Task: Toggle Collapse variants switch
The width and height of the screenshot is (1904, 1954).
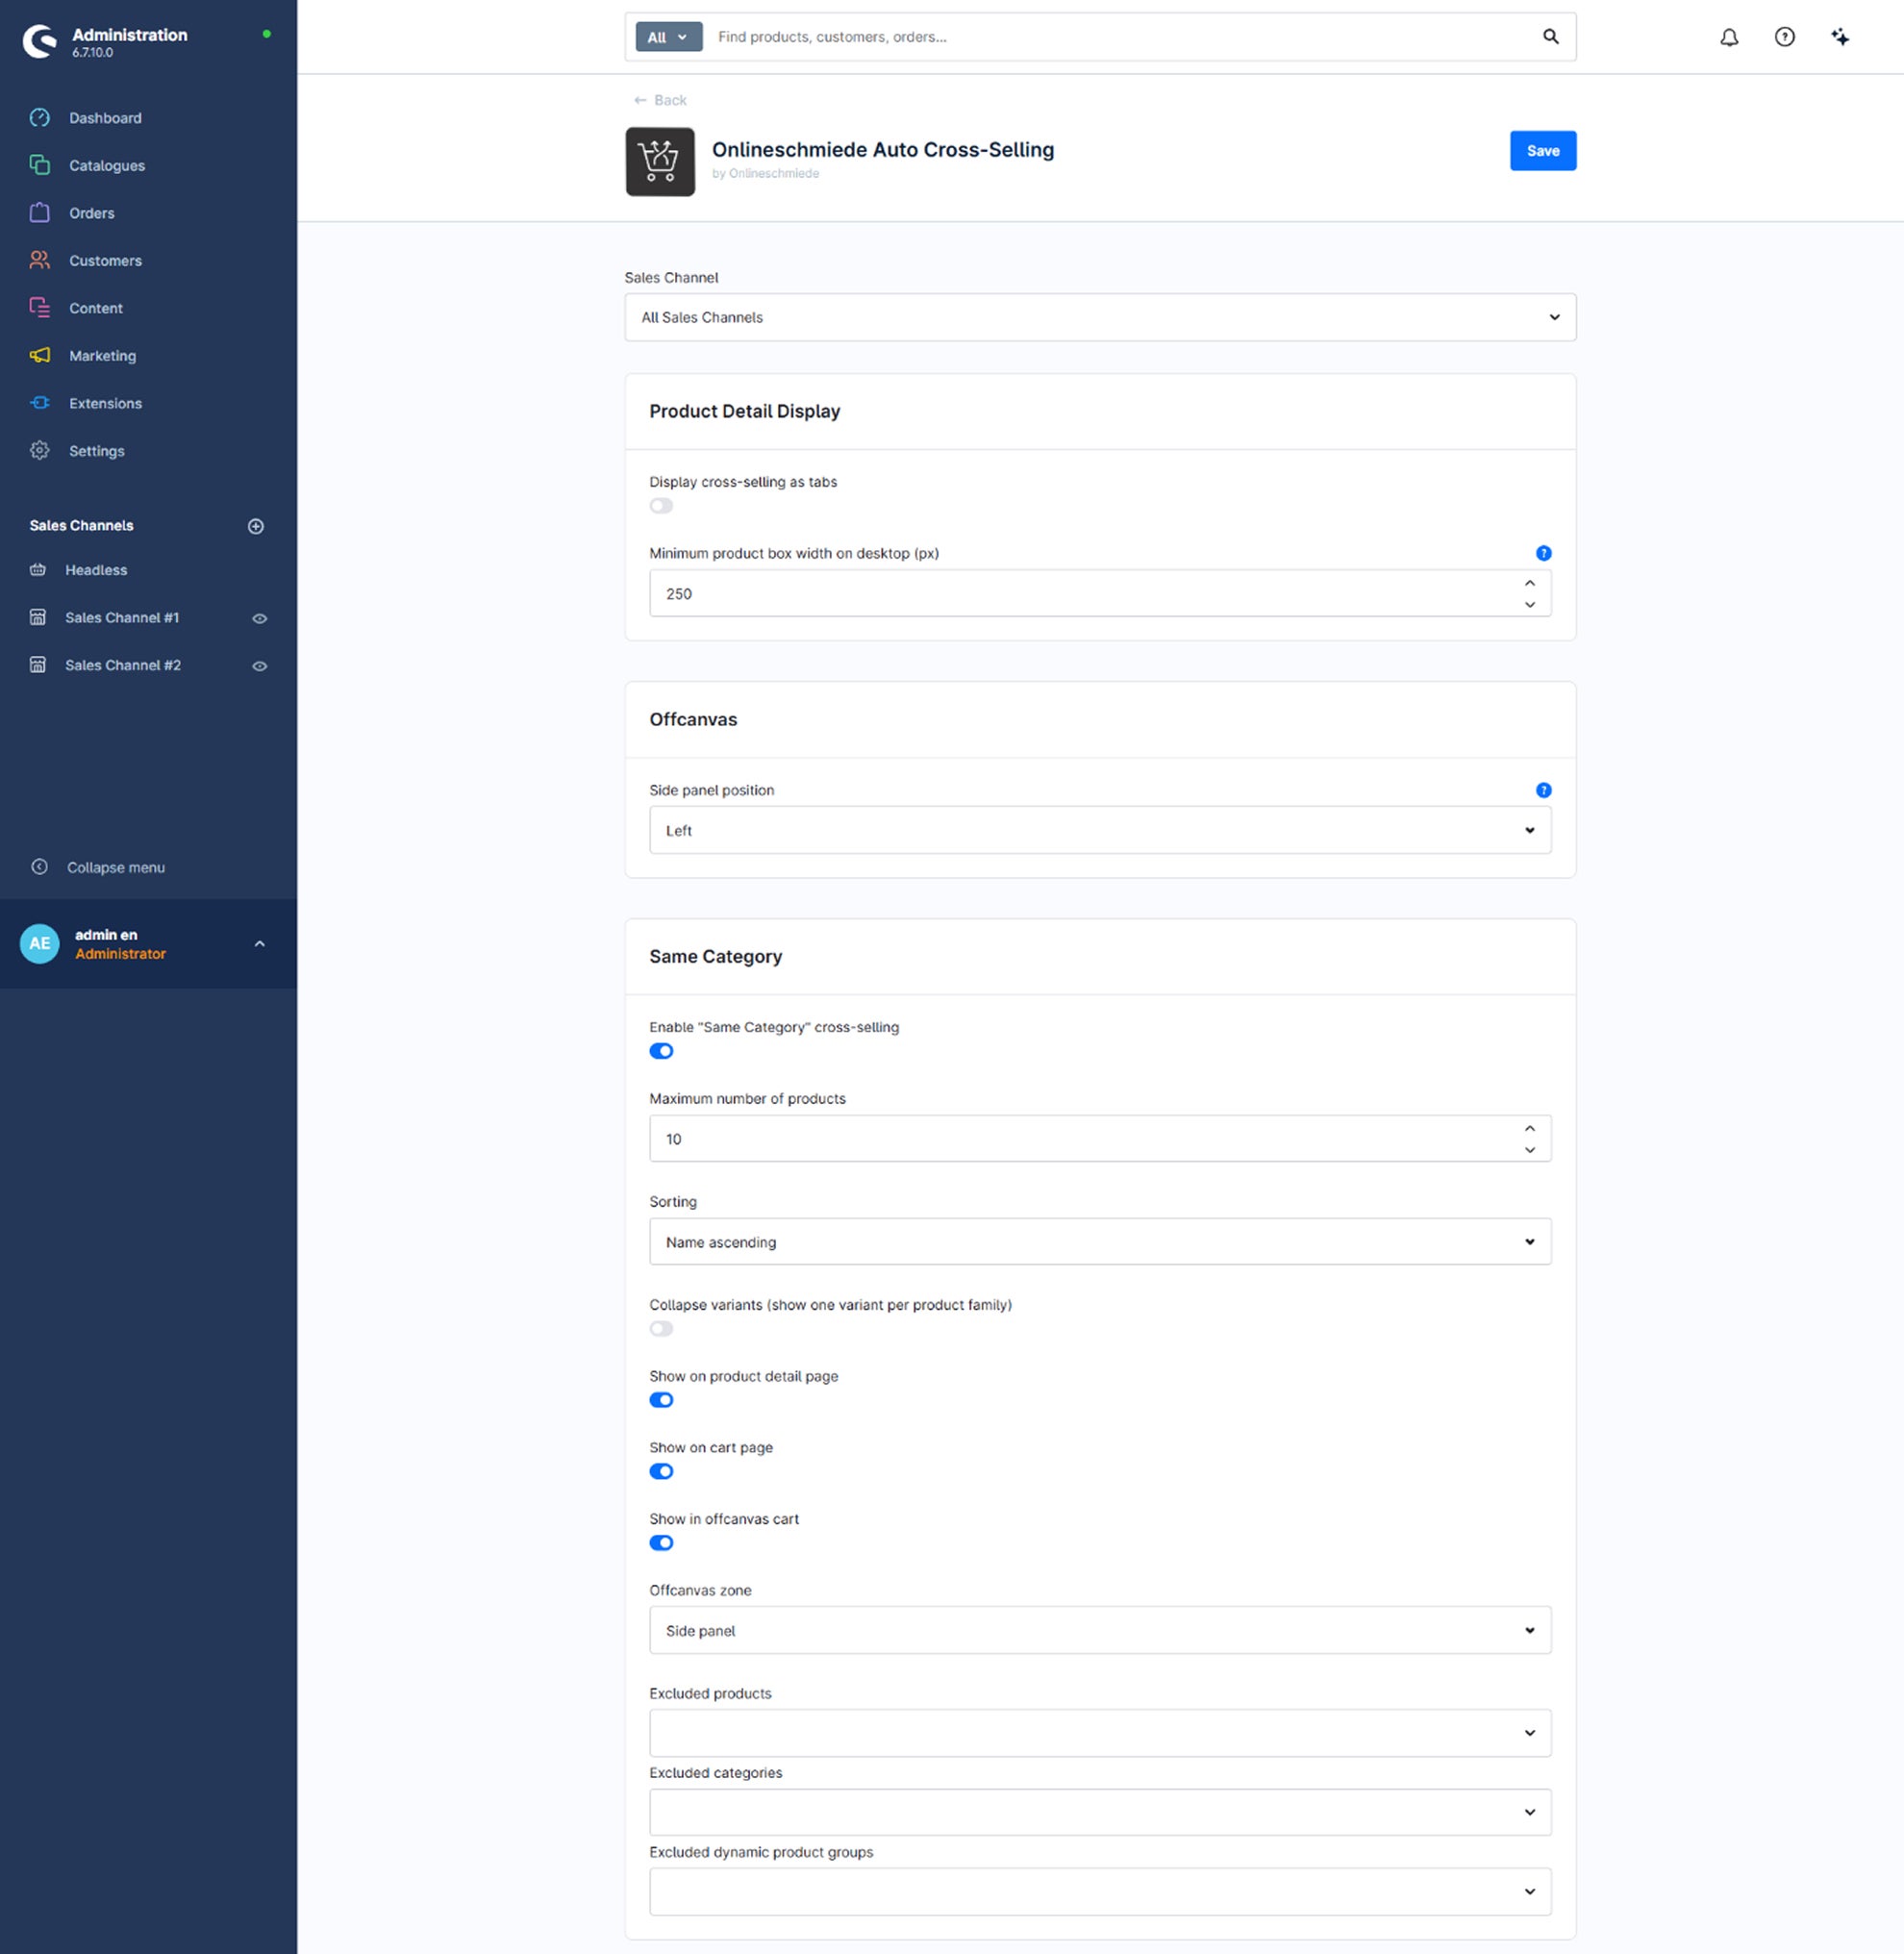Action: (x=661, y=1329)
